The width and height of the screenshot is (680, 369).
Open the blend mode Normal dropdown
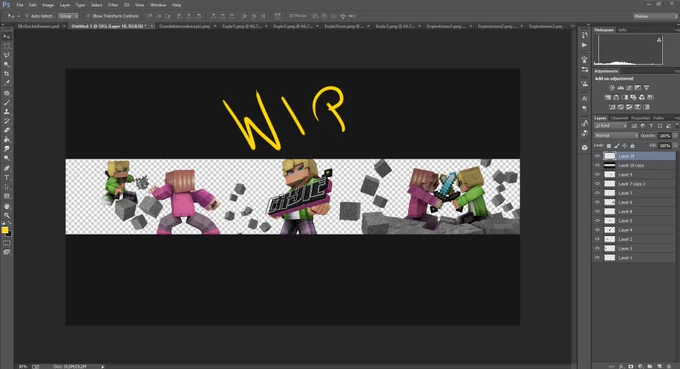(x=616, y=136)
